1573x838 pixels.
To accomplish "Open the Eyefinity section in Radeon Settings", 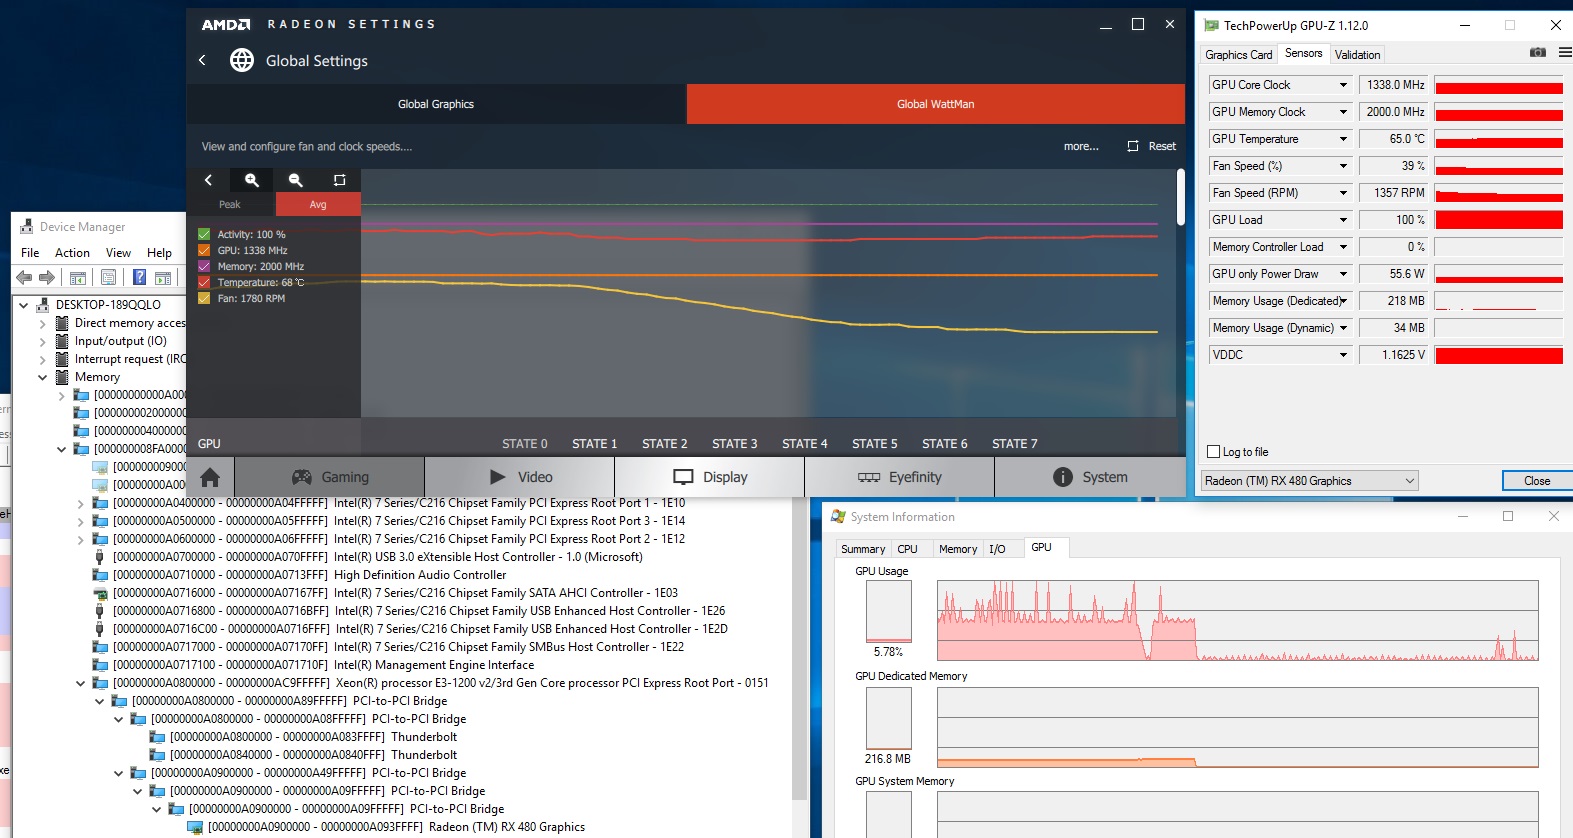I will coord(900,477).
